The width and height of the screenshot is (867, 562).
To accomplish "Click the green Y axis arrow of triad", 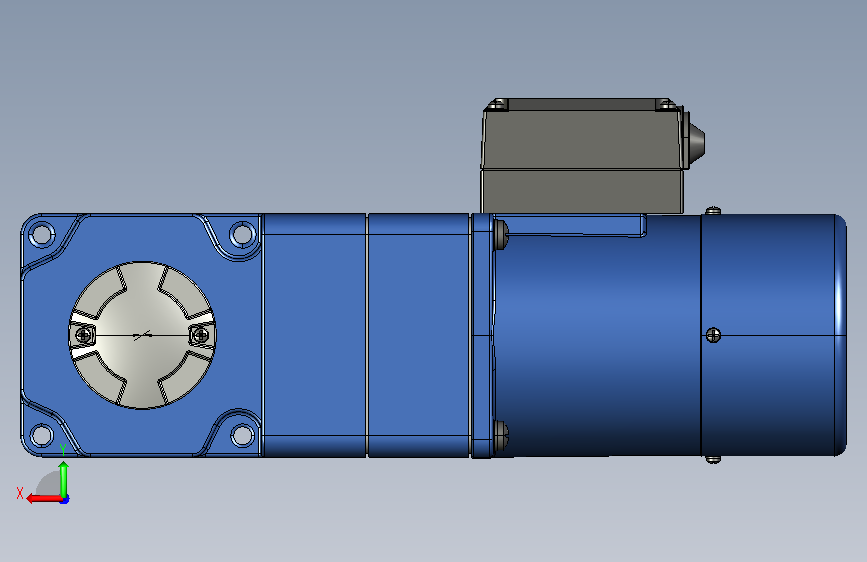I will (64, 479).
